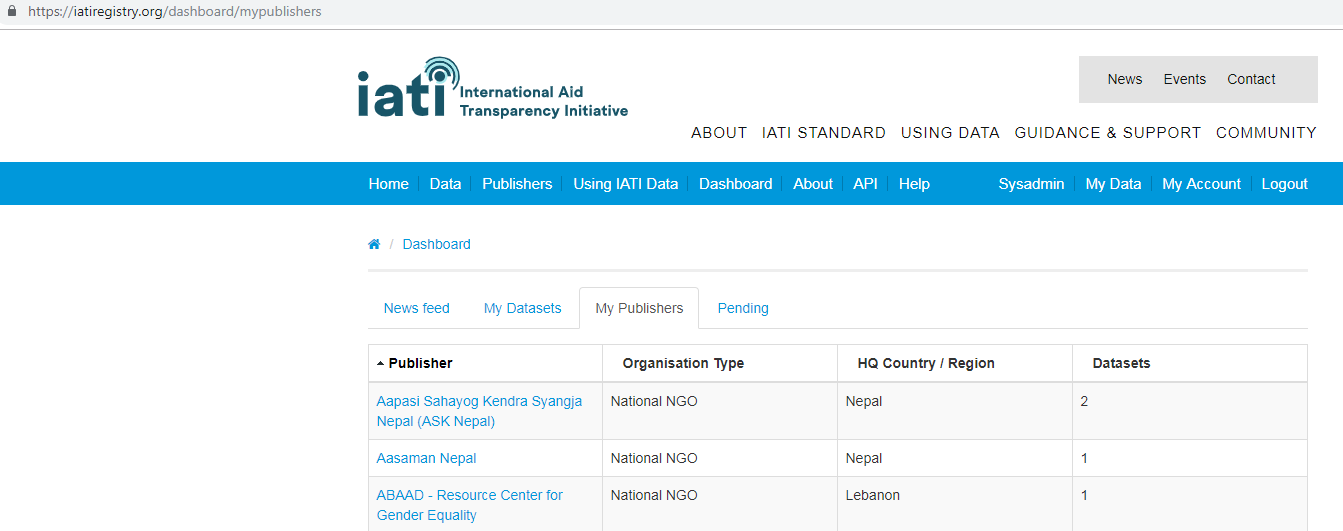Open the Events link
This screenshot has width=1343, height=531.
[1184, 79]
